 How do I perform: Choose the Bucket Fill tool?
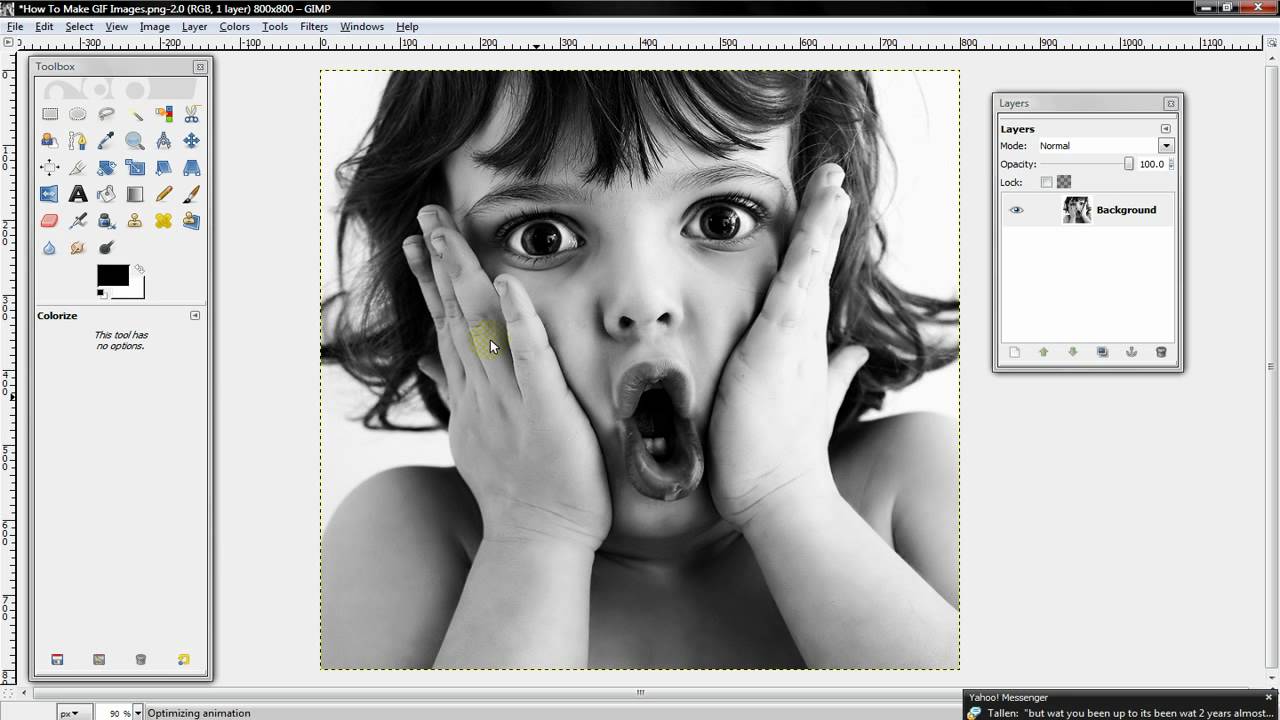pos(106,194)
